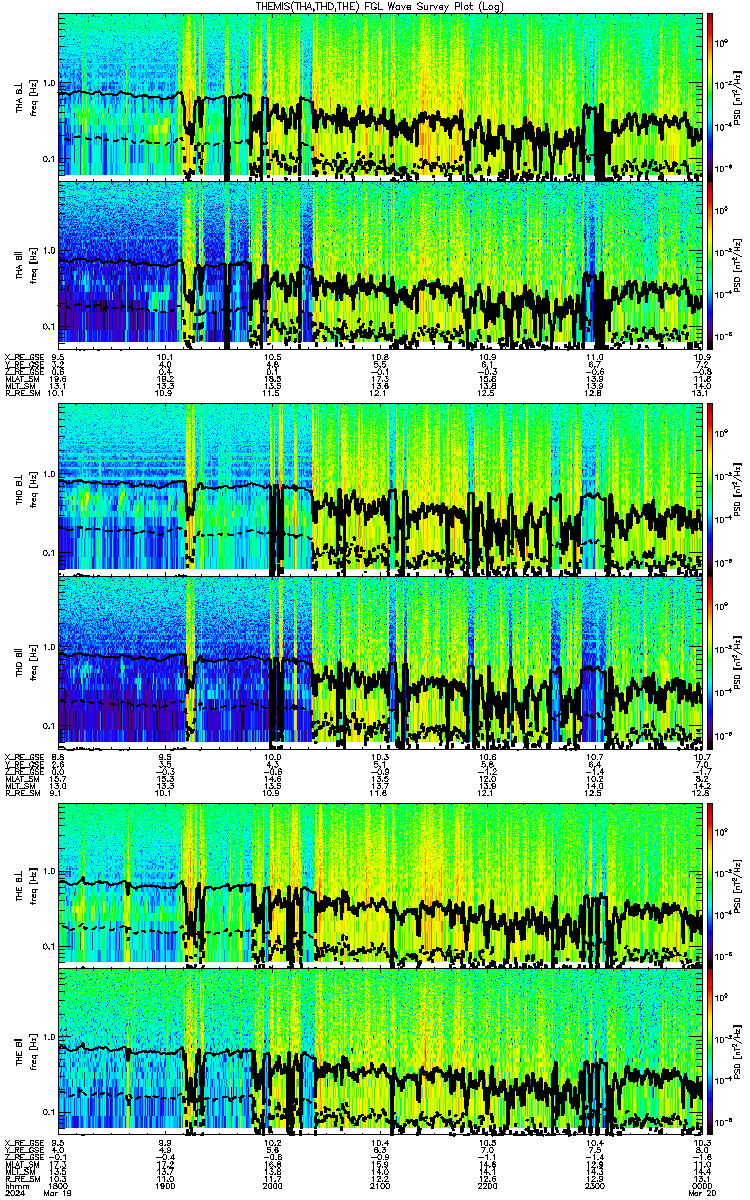Click the "1900" time tick label
Viewport: 750px width, 1200px height.
tap(166, 1185)
